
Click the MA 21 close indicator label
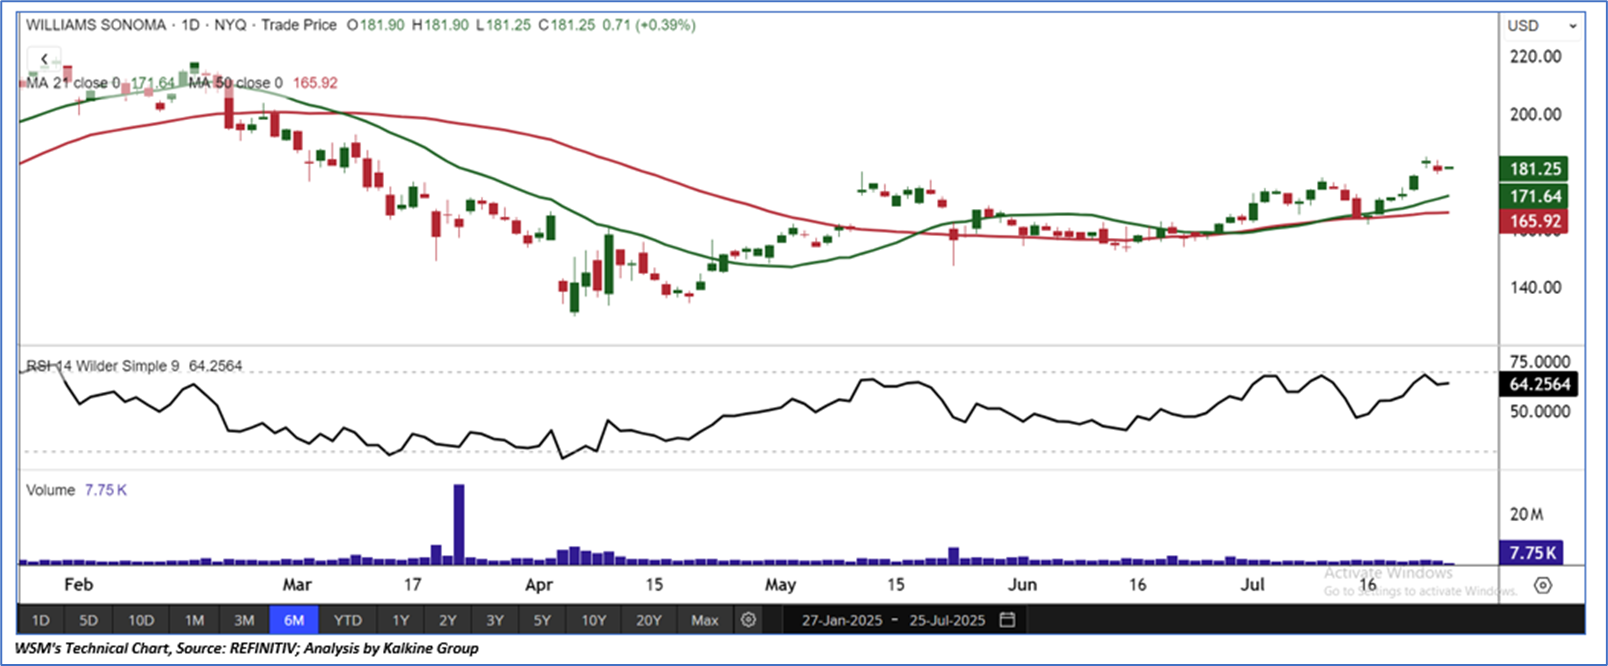[73, 83]
